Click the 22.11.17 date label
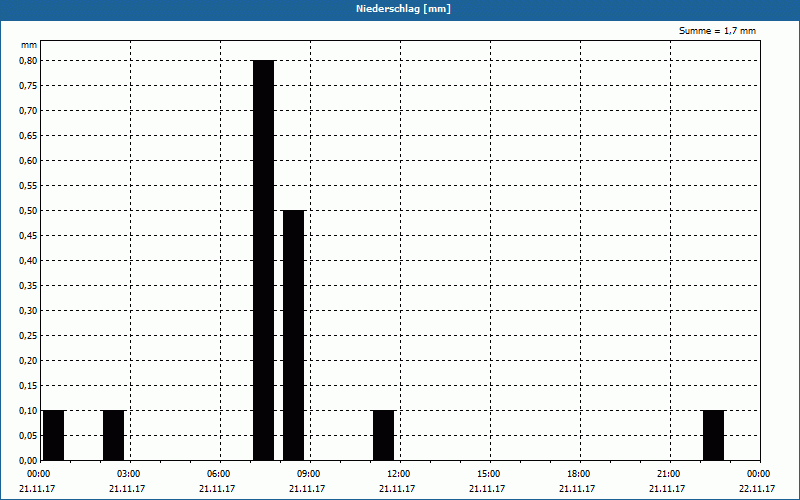This screenshot has height=500, width=800. (757, 489)
